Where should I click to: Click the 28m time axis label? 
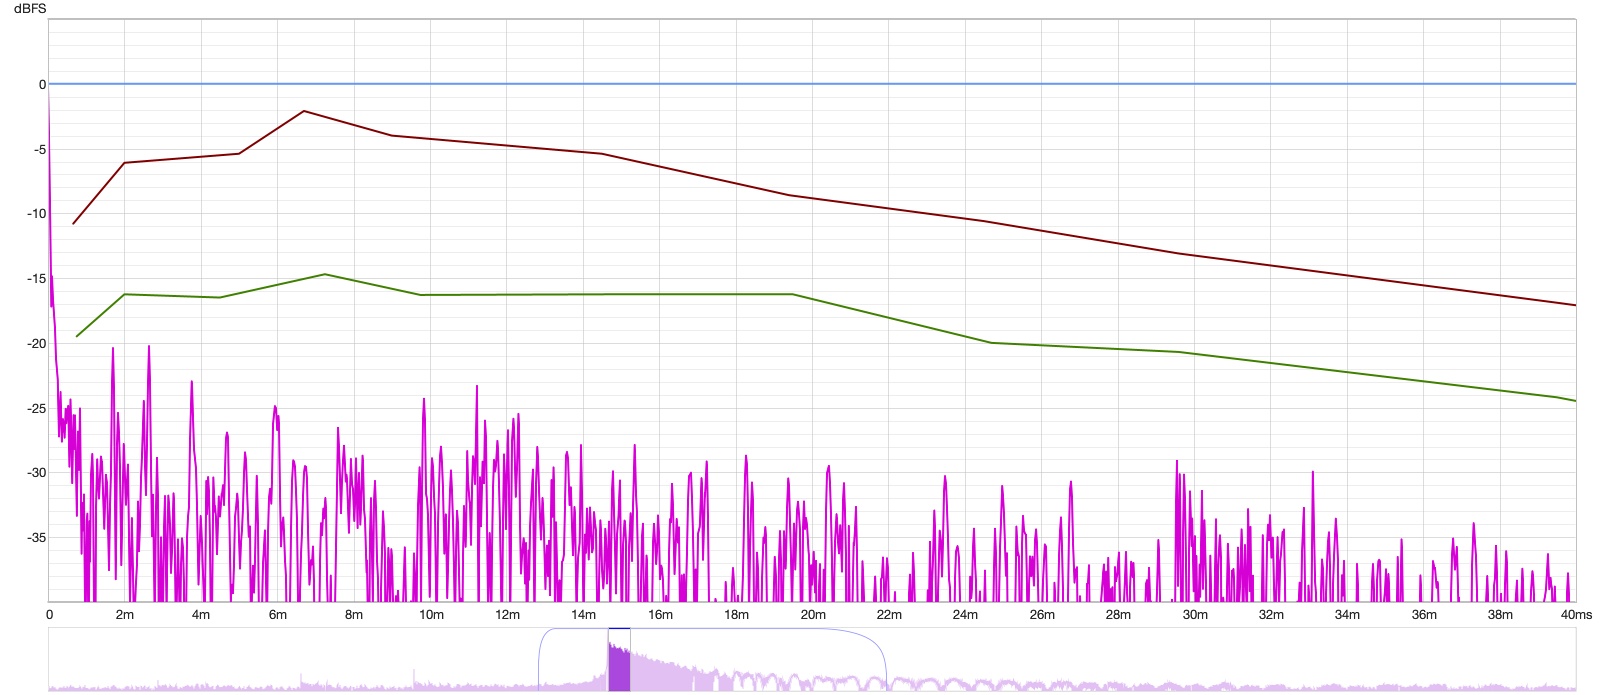tap(1118, 614)
